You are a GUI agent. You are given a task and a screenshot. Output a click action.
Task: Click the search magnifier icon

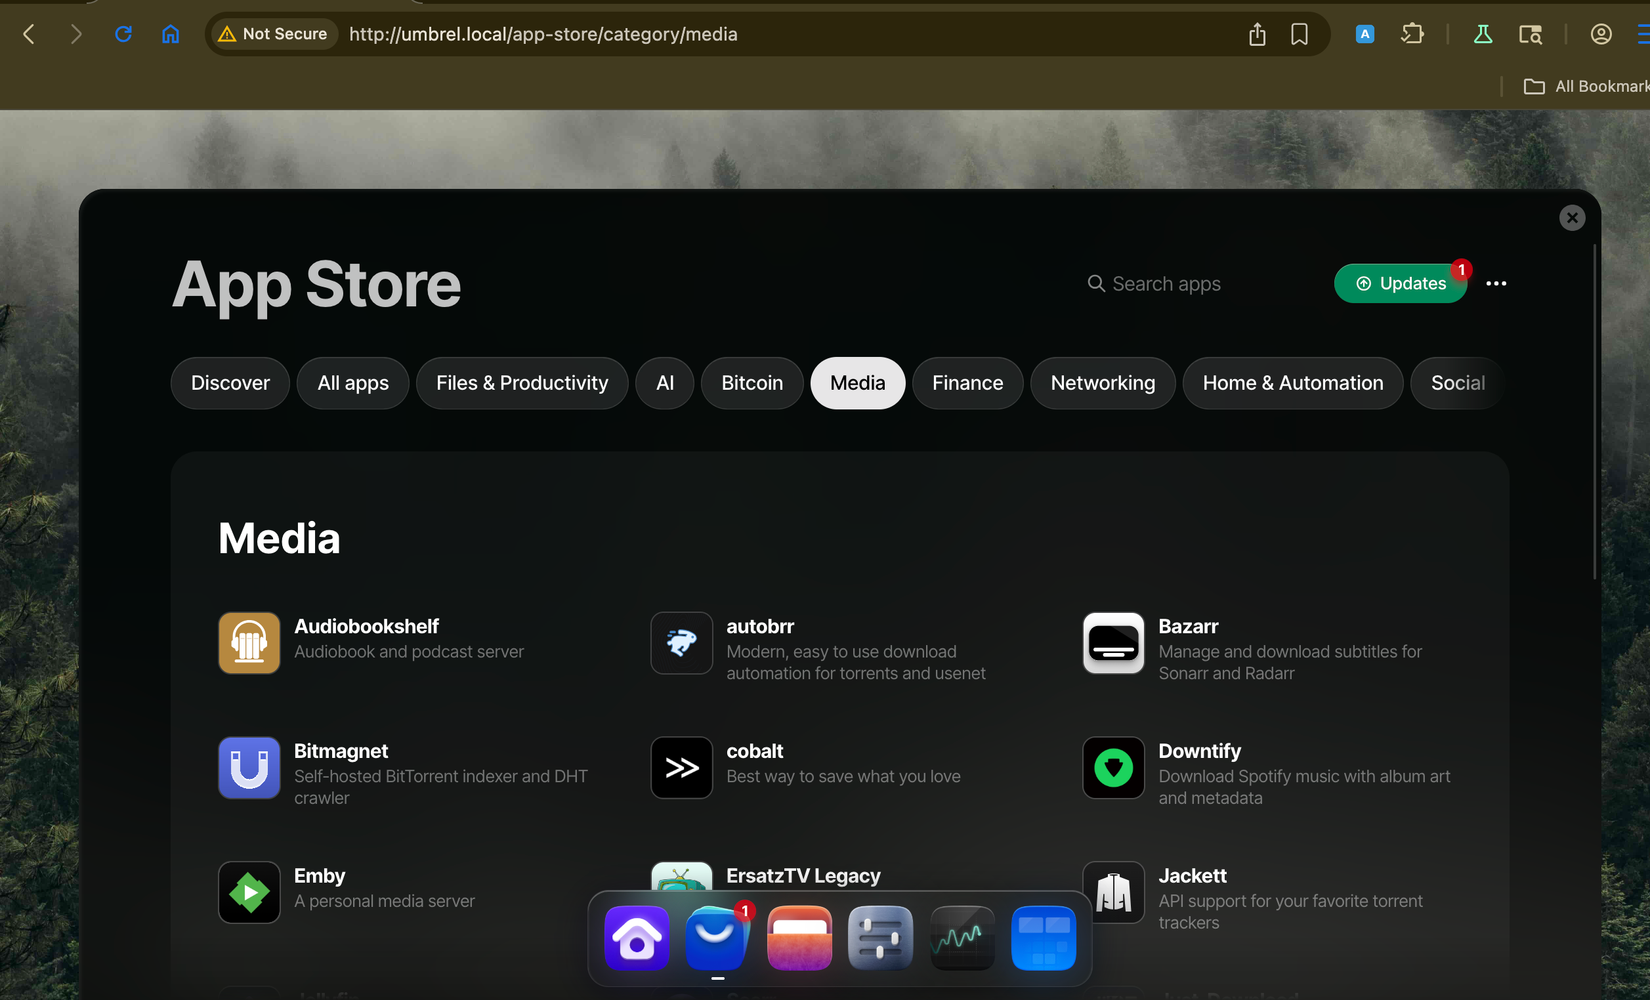[1096, 284]
